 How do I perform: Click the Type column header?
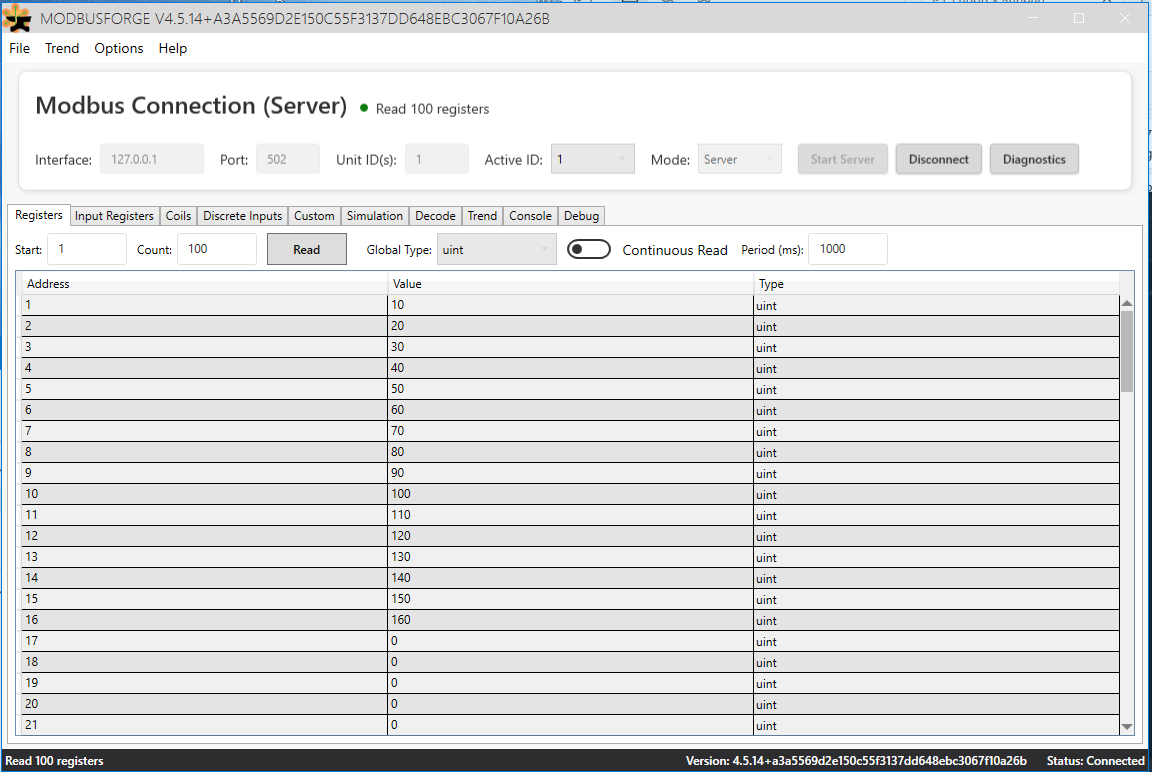(936, 284)
